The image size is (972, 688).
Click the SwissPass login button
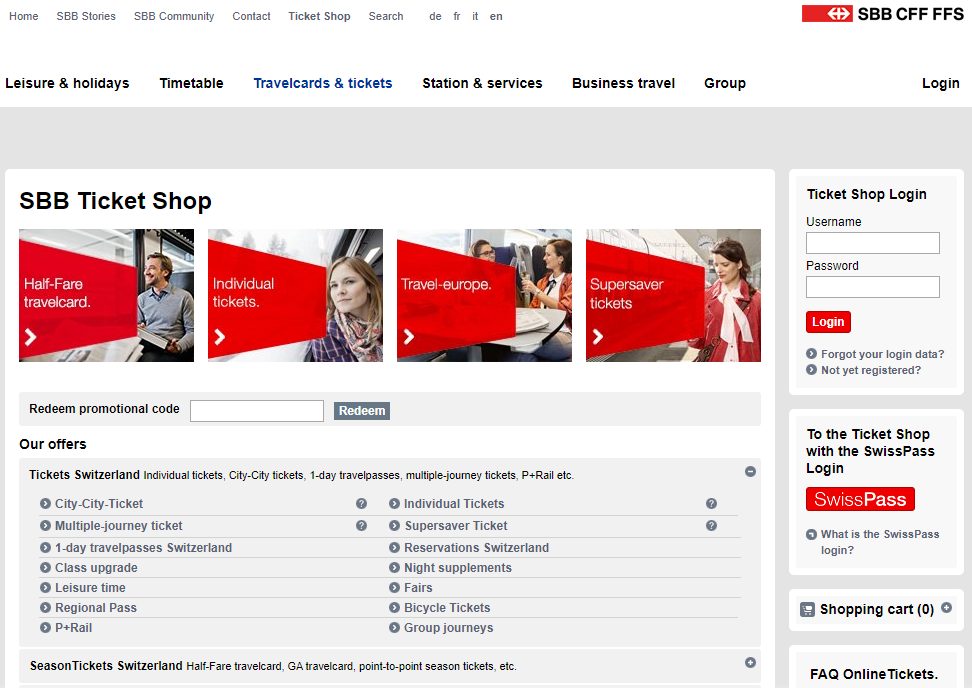(860, 499)
